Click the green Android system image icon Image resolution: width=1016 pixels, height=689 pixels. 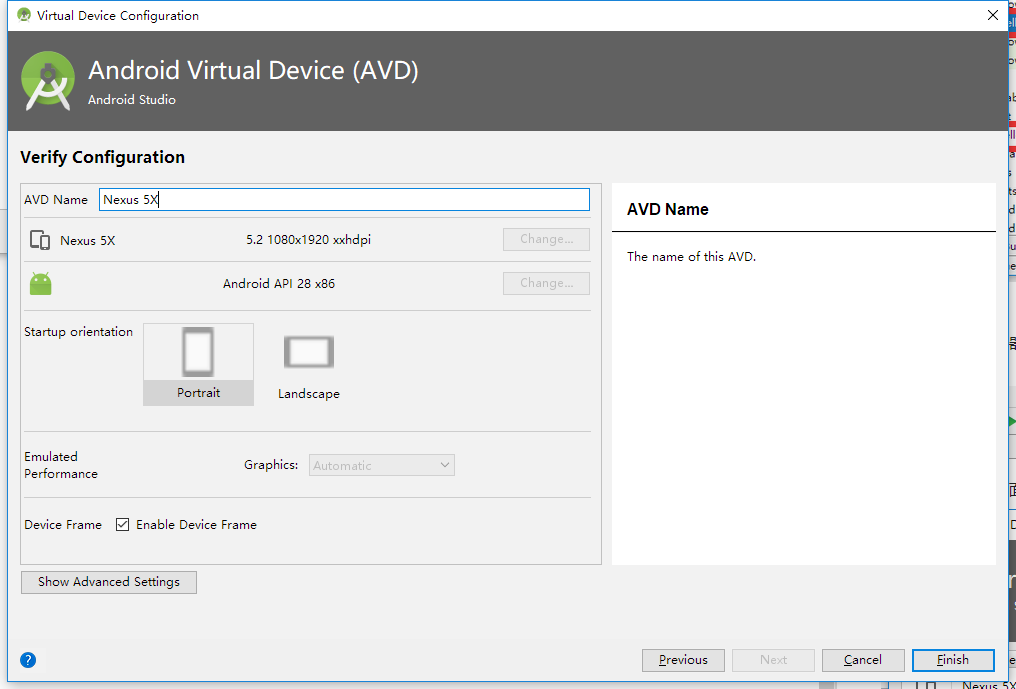tap(41, 284)
